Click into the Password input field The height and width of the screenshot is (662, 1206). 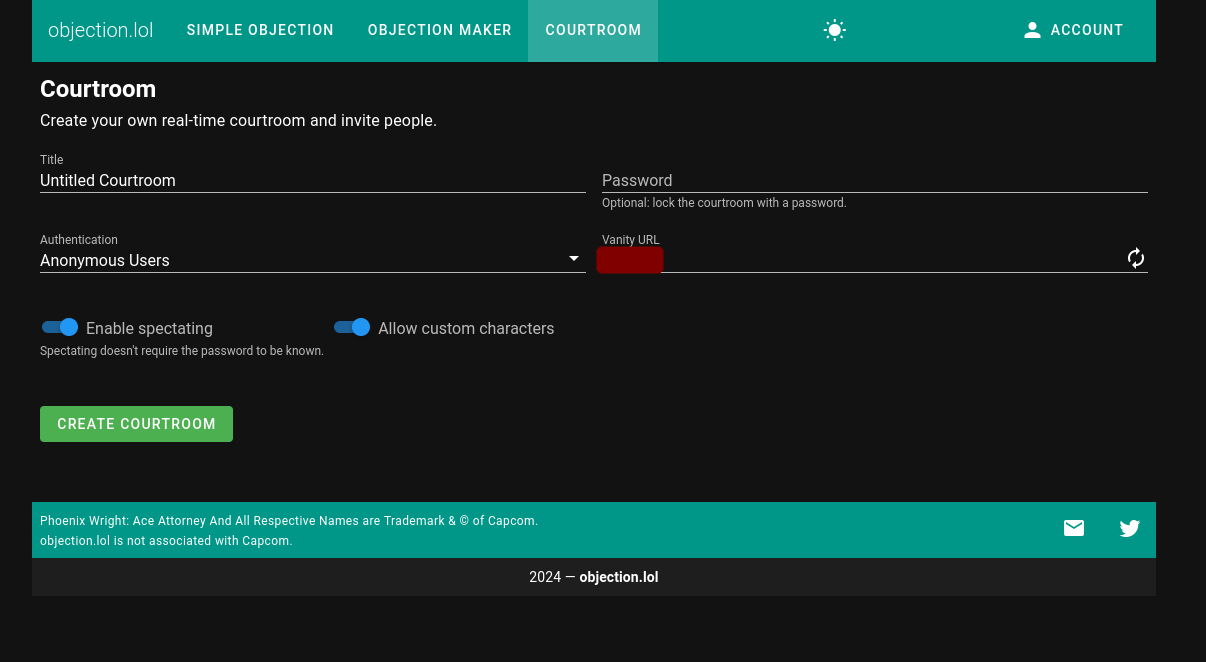point(874,180)
